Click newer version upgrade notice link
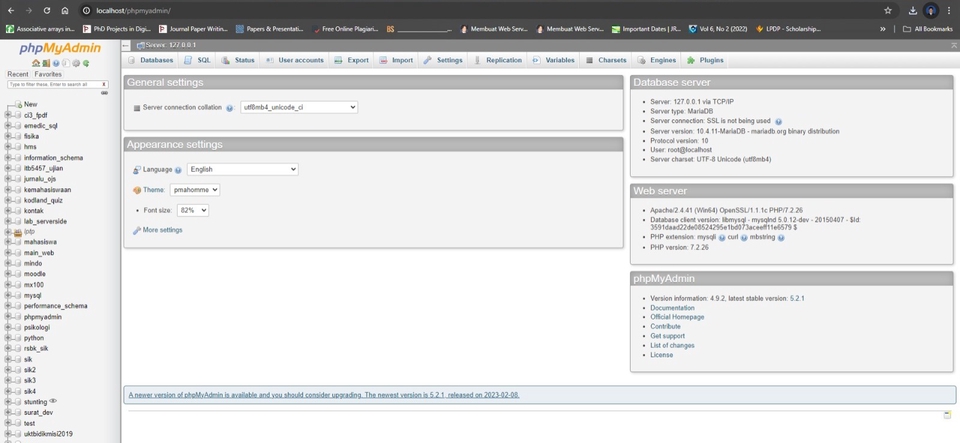The image size is (960, 443). (x=324, y=395)
